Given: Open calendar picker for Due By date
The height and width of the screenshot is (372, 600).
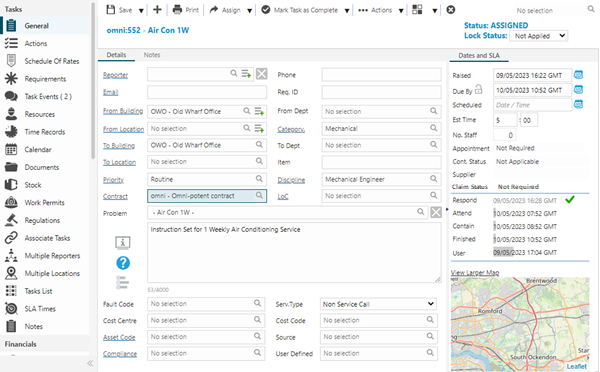Looking at the screenshot, I should coord(578,90).
